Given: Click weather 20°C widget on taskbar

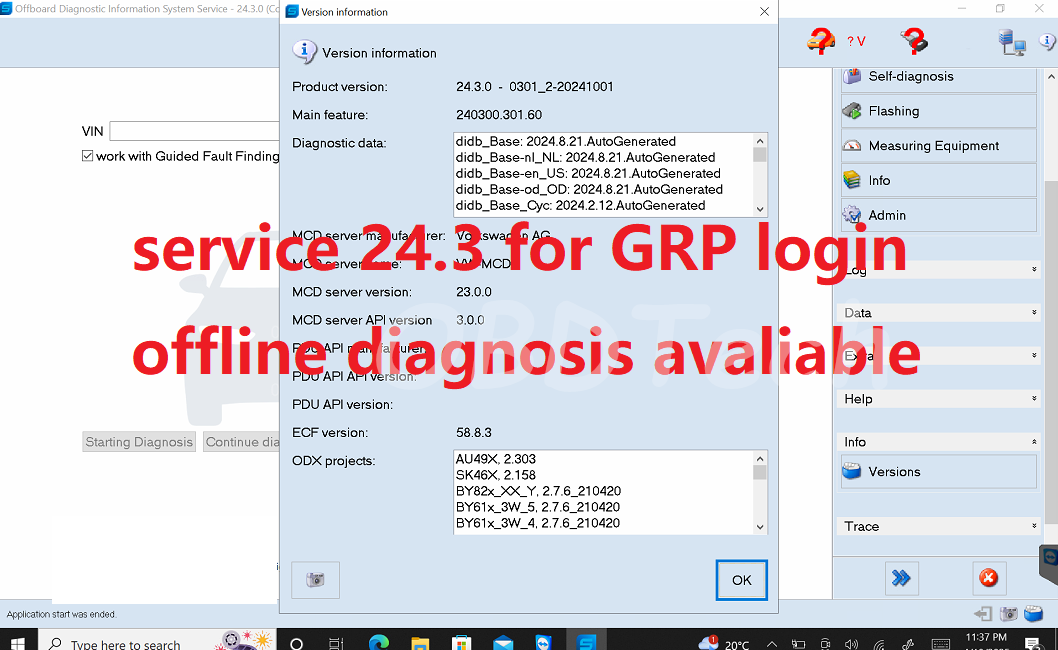Looking at the screenshot, I should tap(724, 643).
